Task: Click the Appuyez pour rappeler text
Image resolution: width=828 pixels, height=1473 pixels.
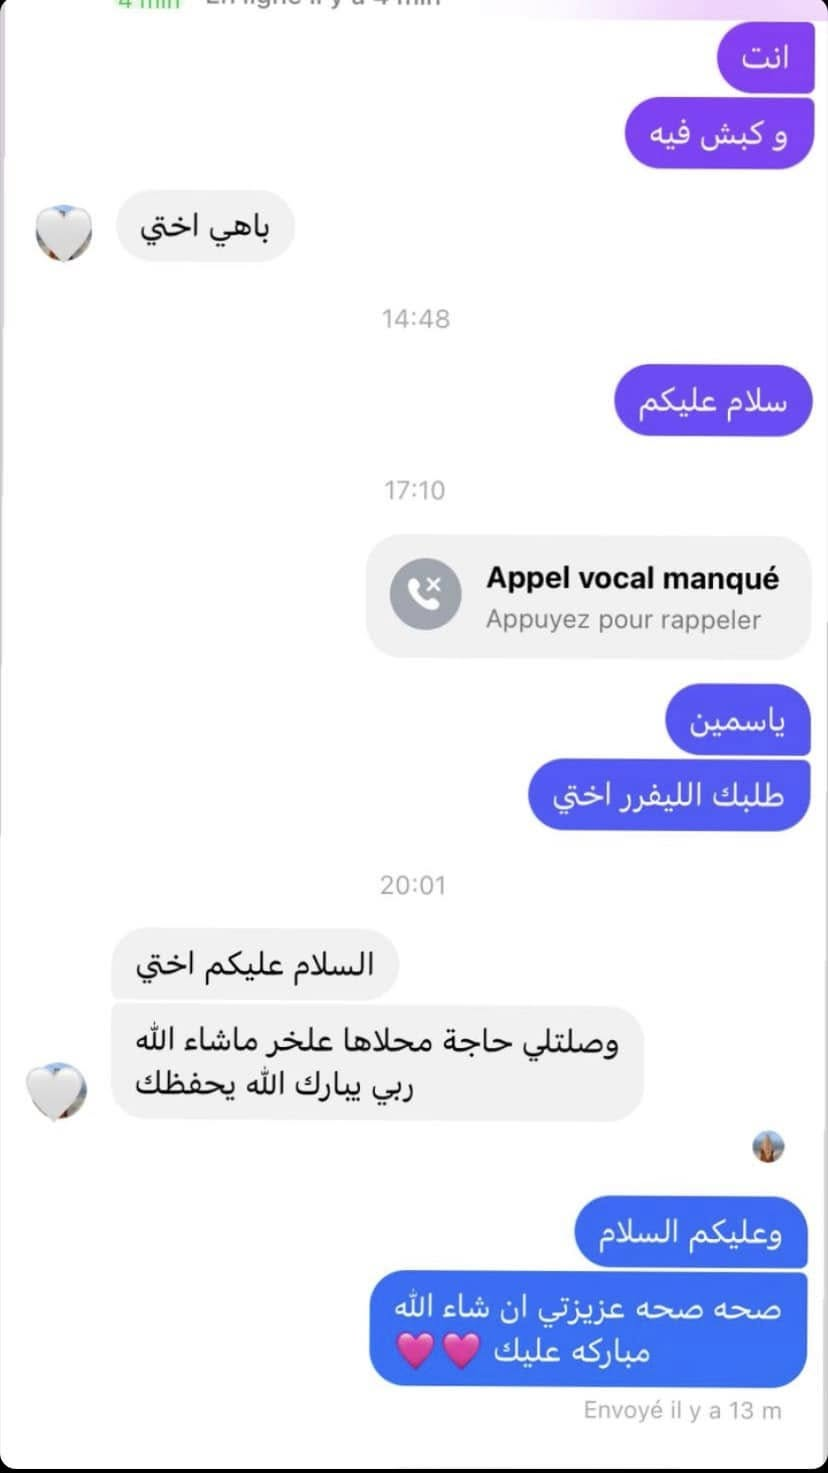Action: pos(623,620)
